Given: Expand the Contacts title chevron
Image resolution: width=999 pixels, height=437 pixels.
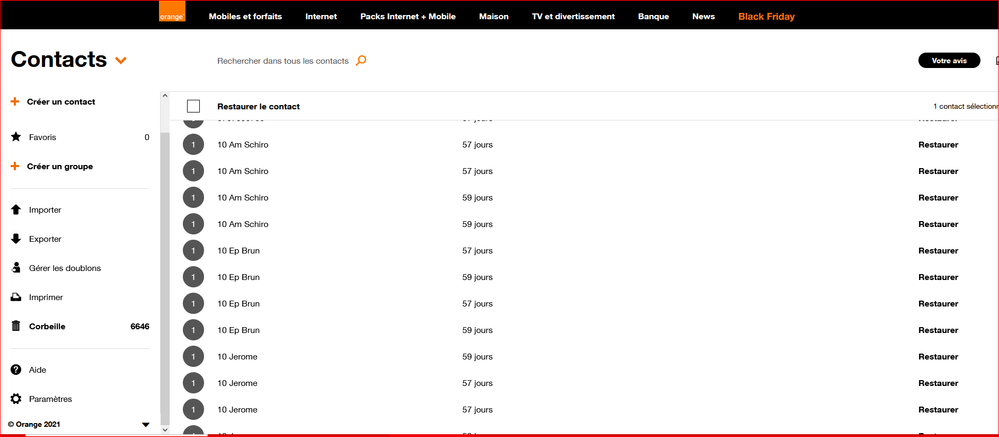Looking at the screenshot, I should (x=121, y=61).
